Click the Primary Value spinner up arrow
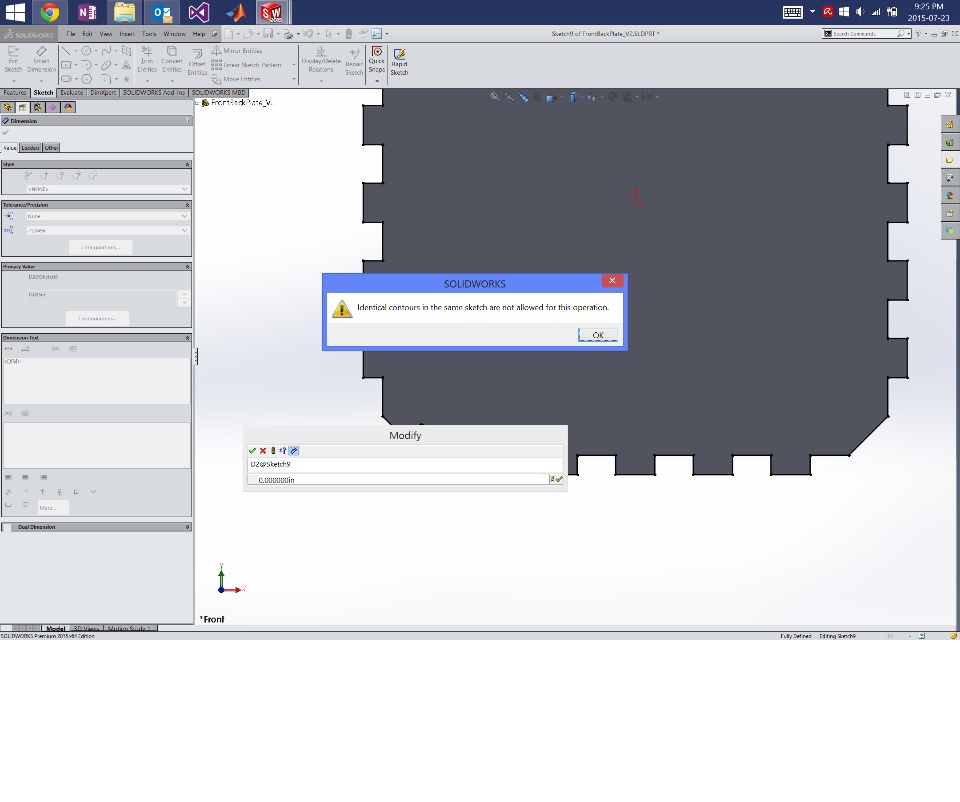The image size is (960, 802). point(184,293)
